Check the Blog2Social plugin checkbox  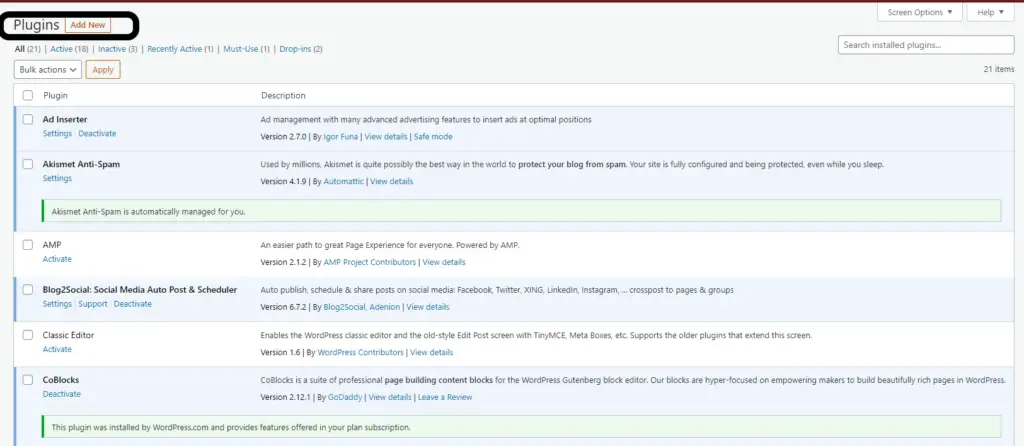click(27, 290)
